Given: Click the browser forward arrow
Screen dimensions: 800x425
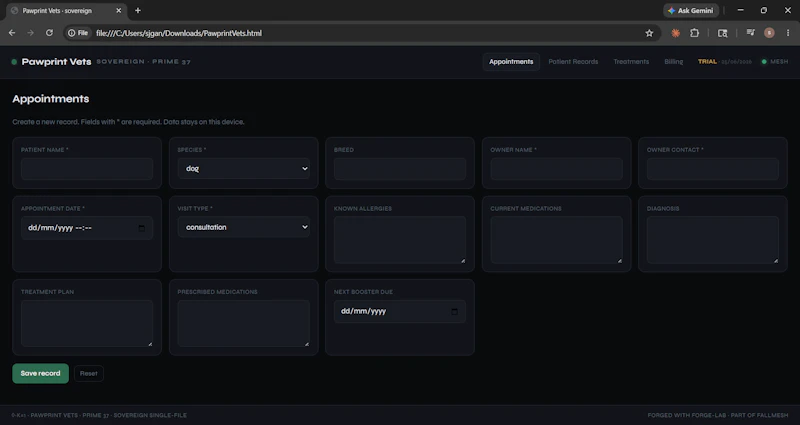Looking at the screenshot, I should click(x=31, y=33).
